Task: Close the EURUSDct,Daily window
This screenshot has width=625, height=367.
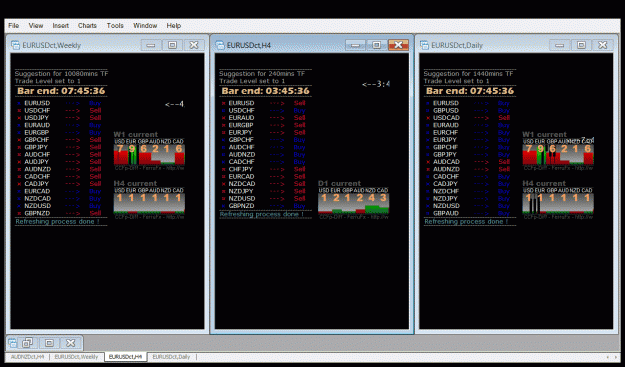Action: pyautogui.click(x=603, y=45)
